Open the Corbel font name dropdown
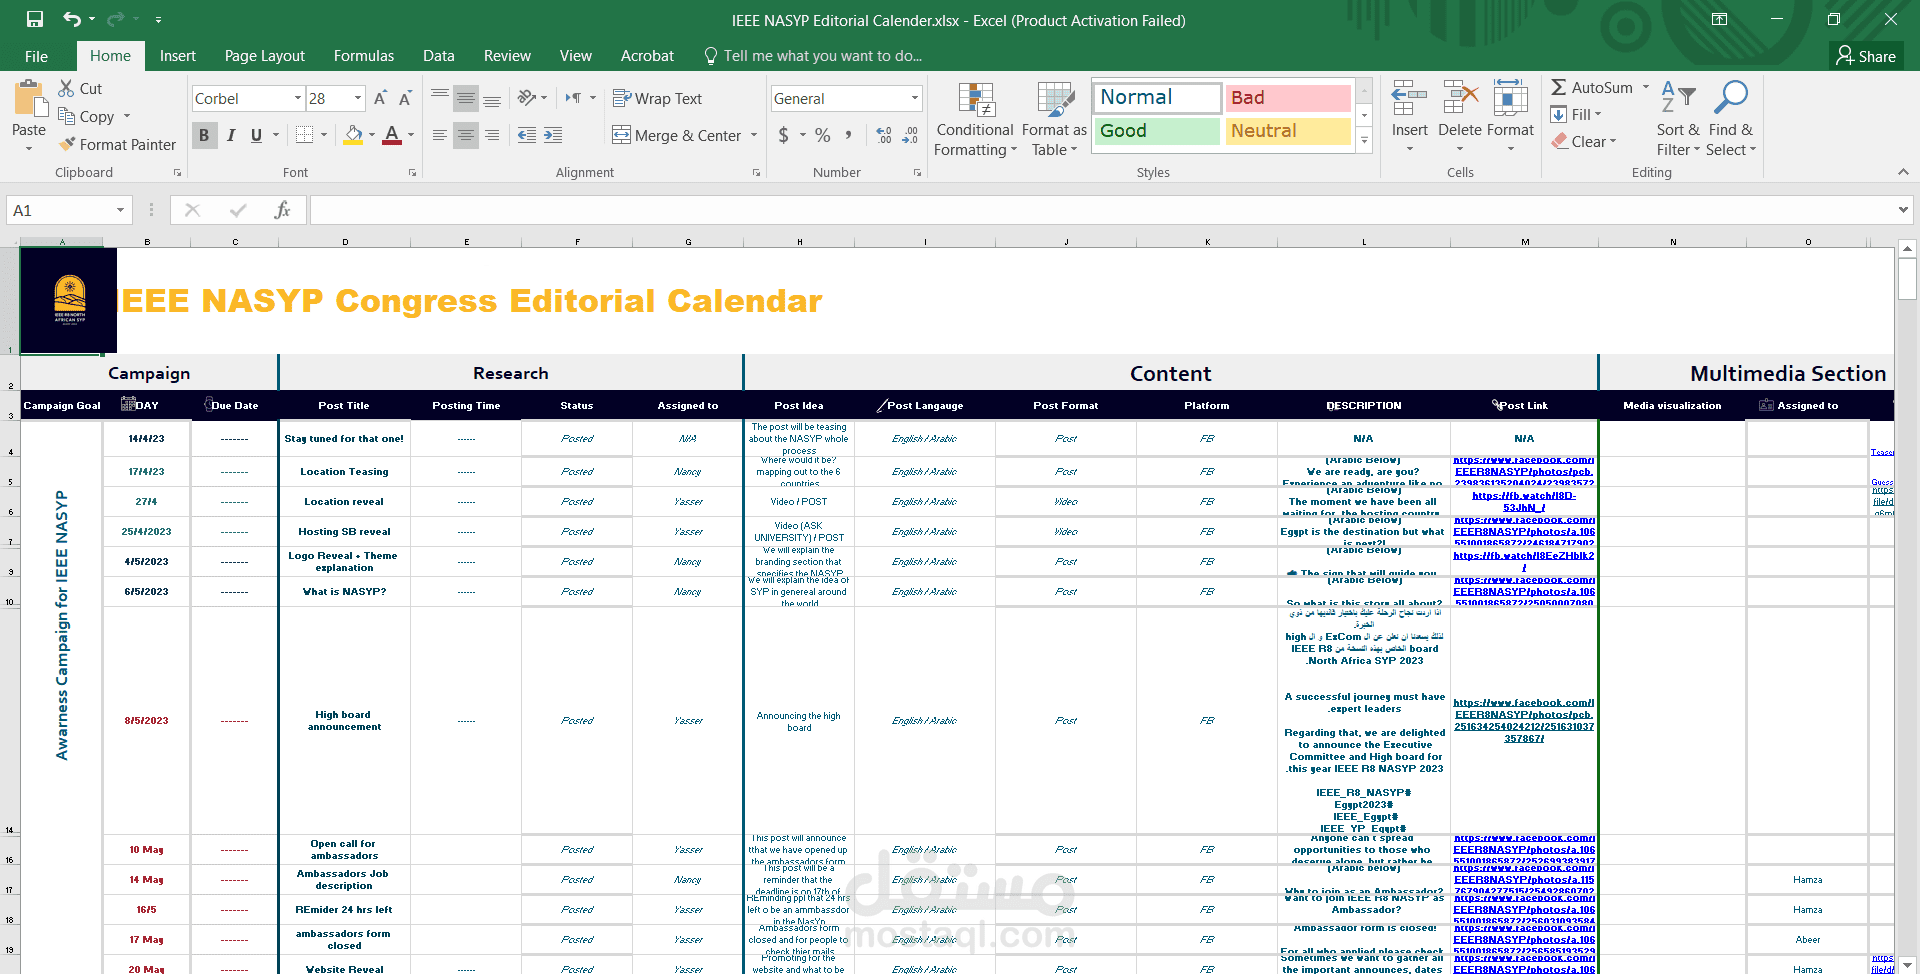Viewport: 1920px width, 974px height. (x=298, y=98)
